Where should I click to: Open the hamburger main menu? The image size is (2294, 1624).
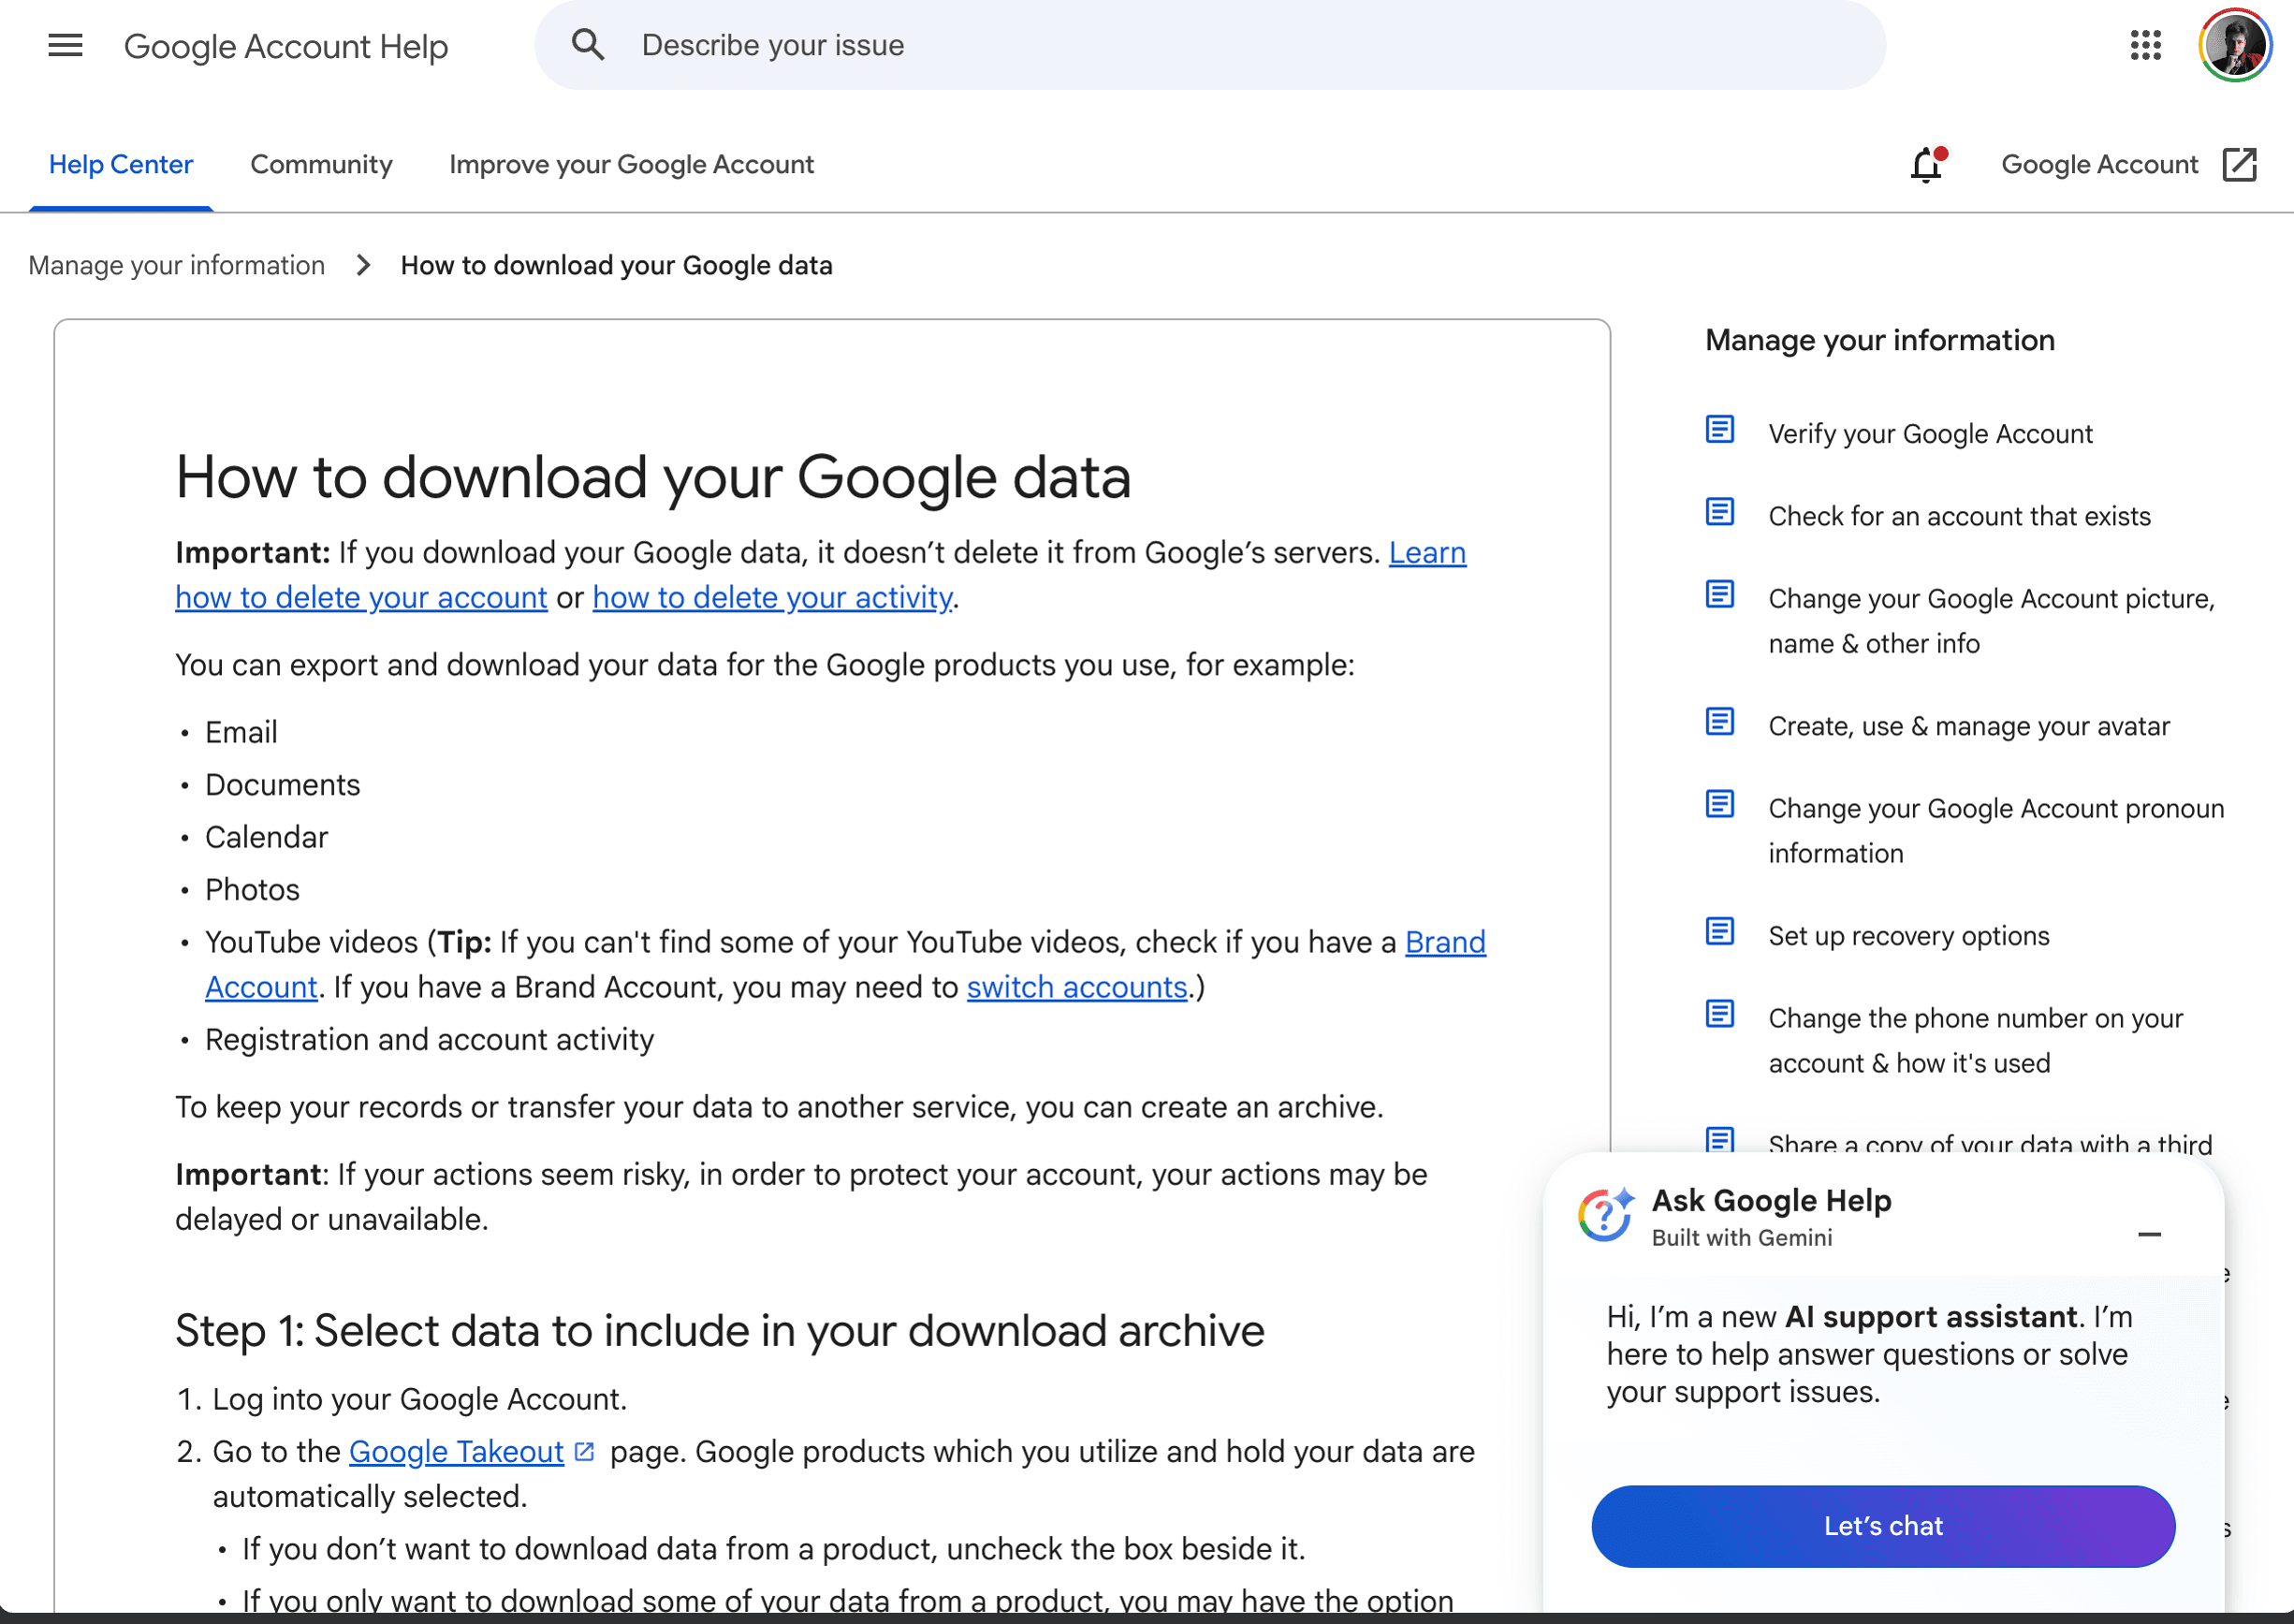tap(65, 45)
